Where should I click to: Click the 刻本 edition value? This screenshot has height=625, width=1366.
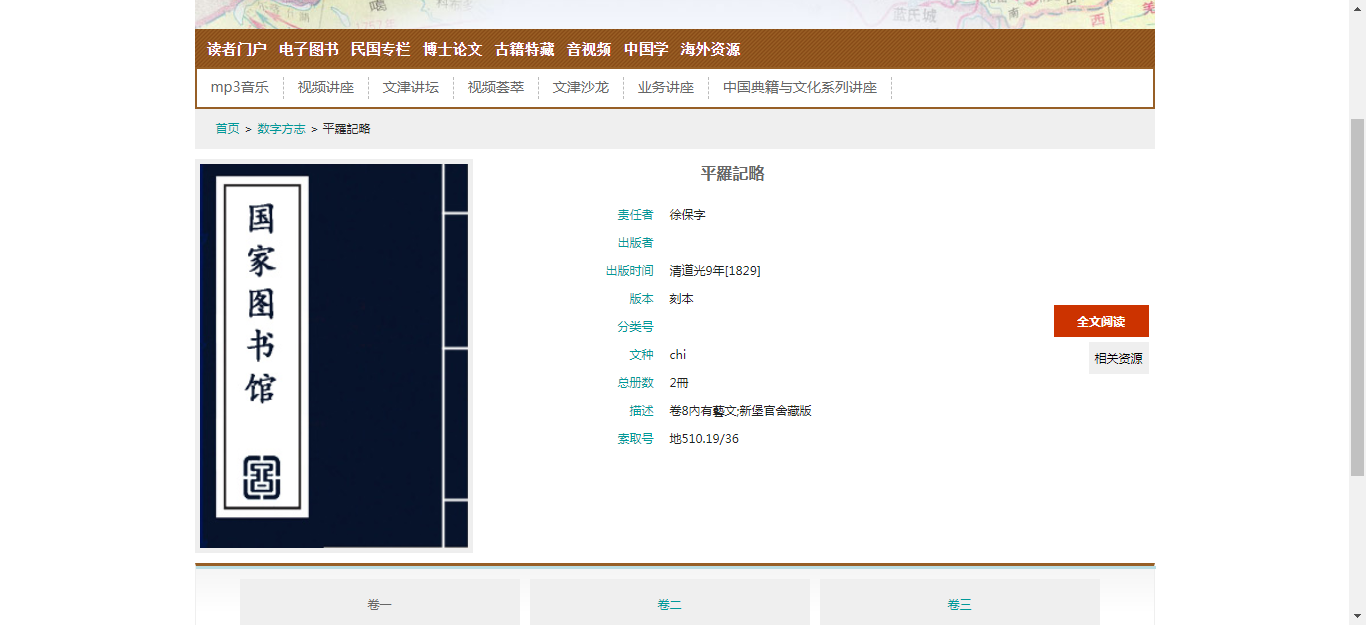[682, 299]
